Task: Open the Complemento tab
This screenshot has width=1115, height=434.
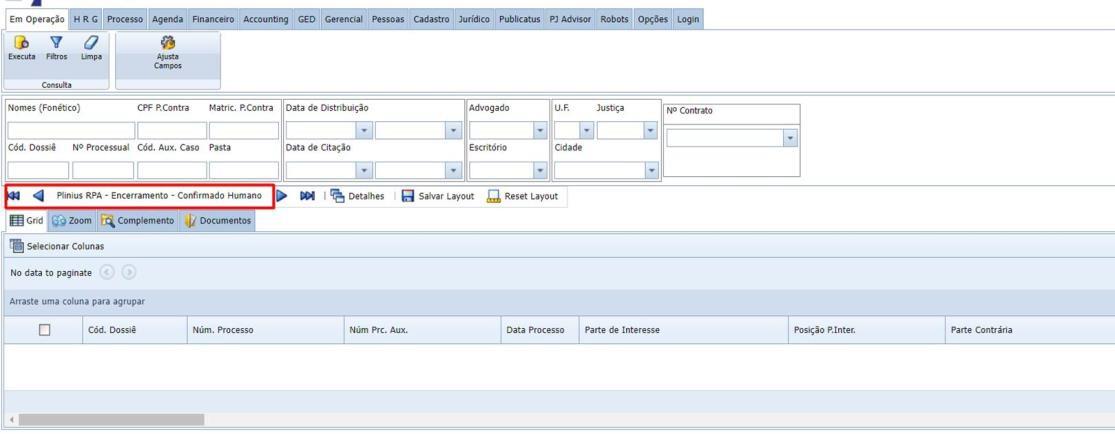Action: click(138, 221)
